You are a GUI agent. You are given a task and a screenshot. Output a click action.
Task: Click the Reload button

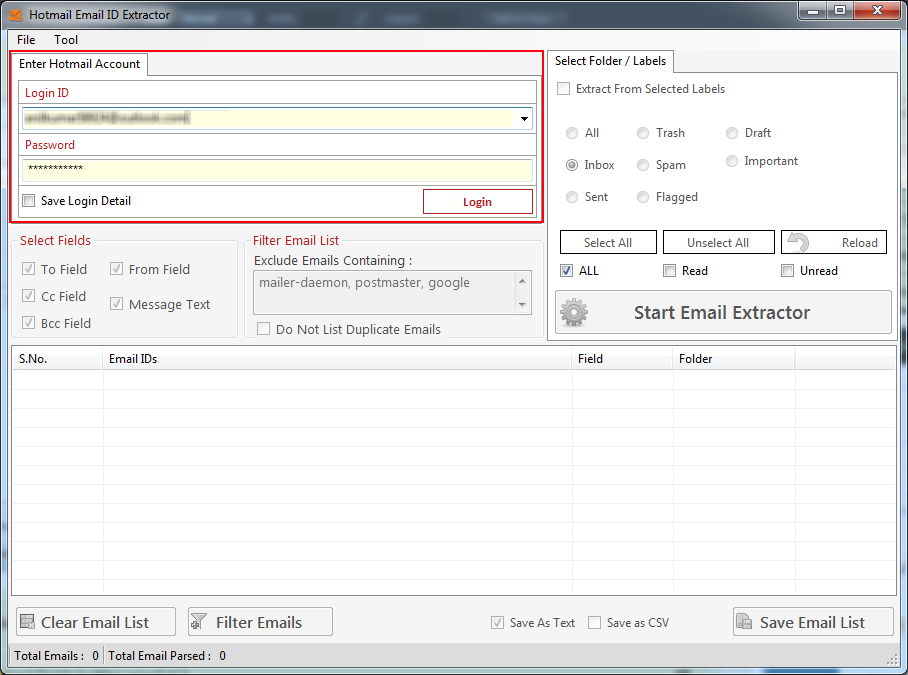(834, 243)
